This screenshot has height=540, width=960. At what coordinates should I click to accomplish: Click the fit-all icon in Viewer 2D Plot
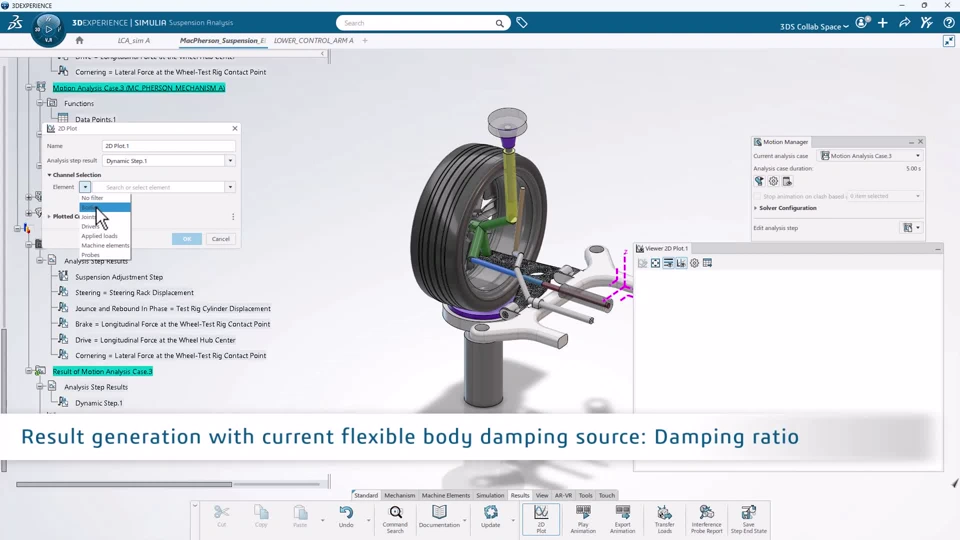(655, 263)
